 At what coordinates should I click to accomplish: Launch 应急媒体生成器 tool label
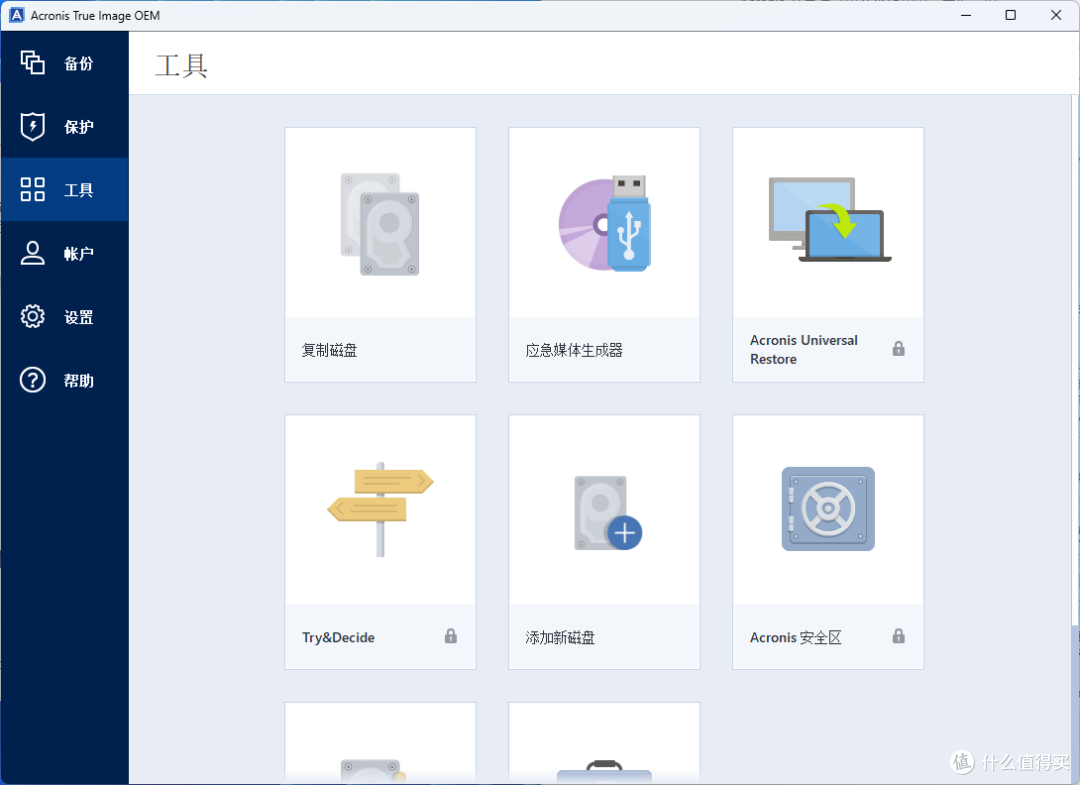pyautogui.click(x=574, y=350)
